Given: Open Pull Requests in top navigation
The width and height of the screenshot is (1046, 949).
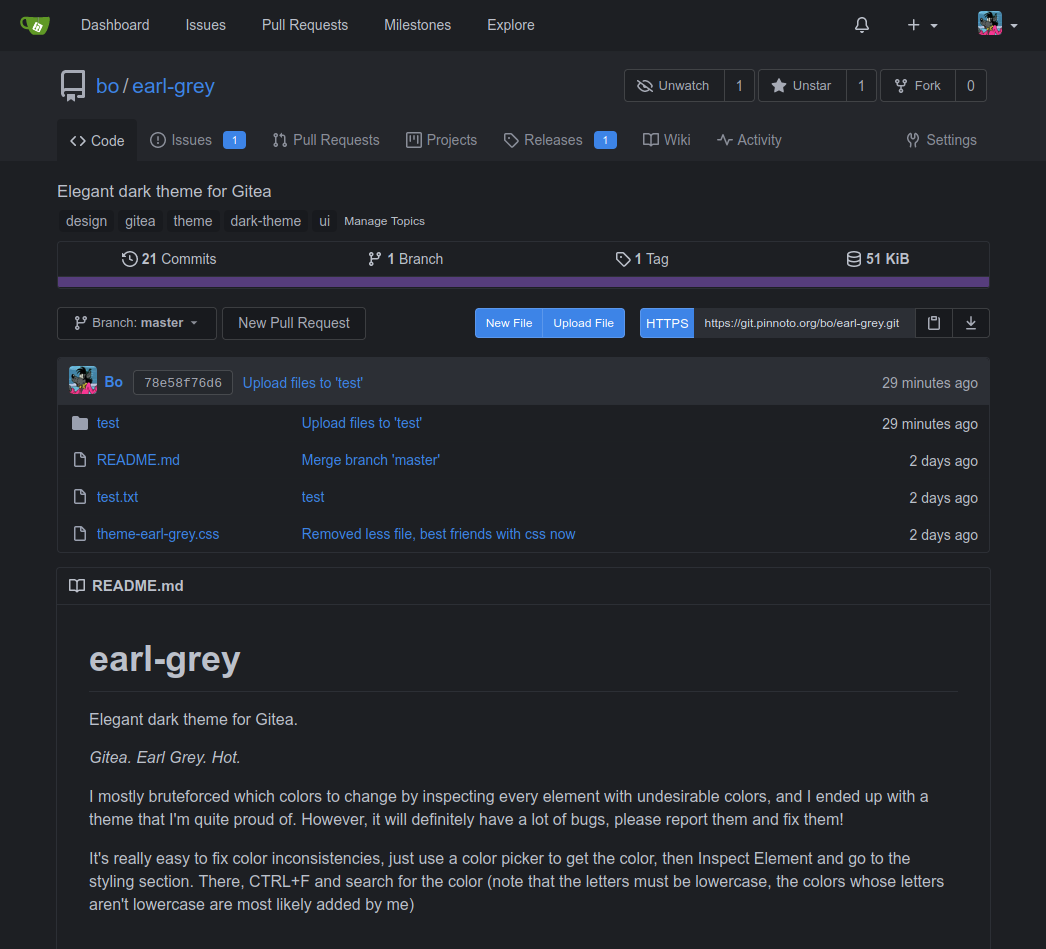Looking at the screenshot, I should 305,25.
